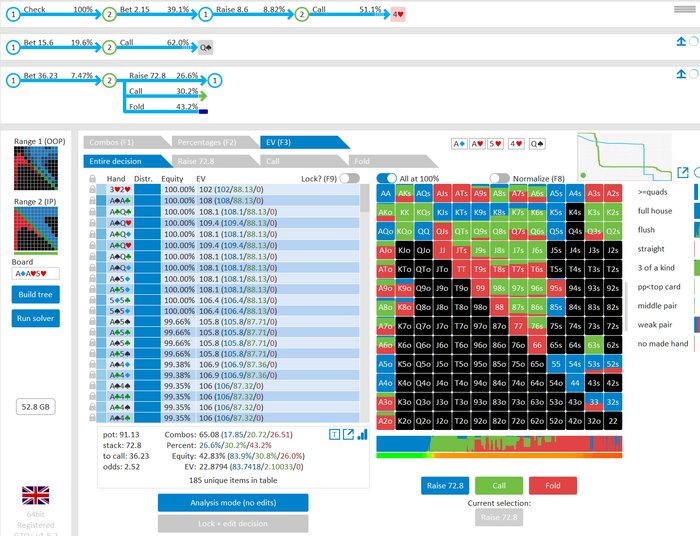Click the Build tree button
Image resolution: width=700 pixels, height=536 pixels.
click(x=35, y=295)
